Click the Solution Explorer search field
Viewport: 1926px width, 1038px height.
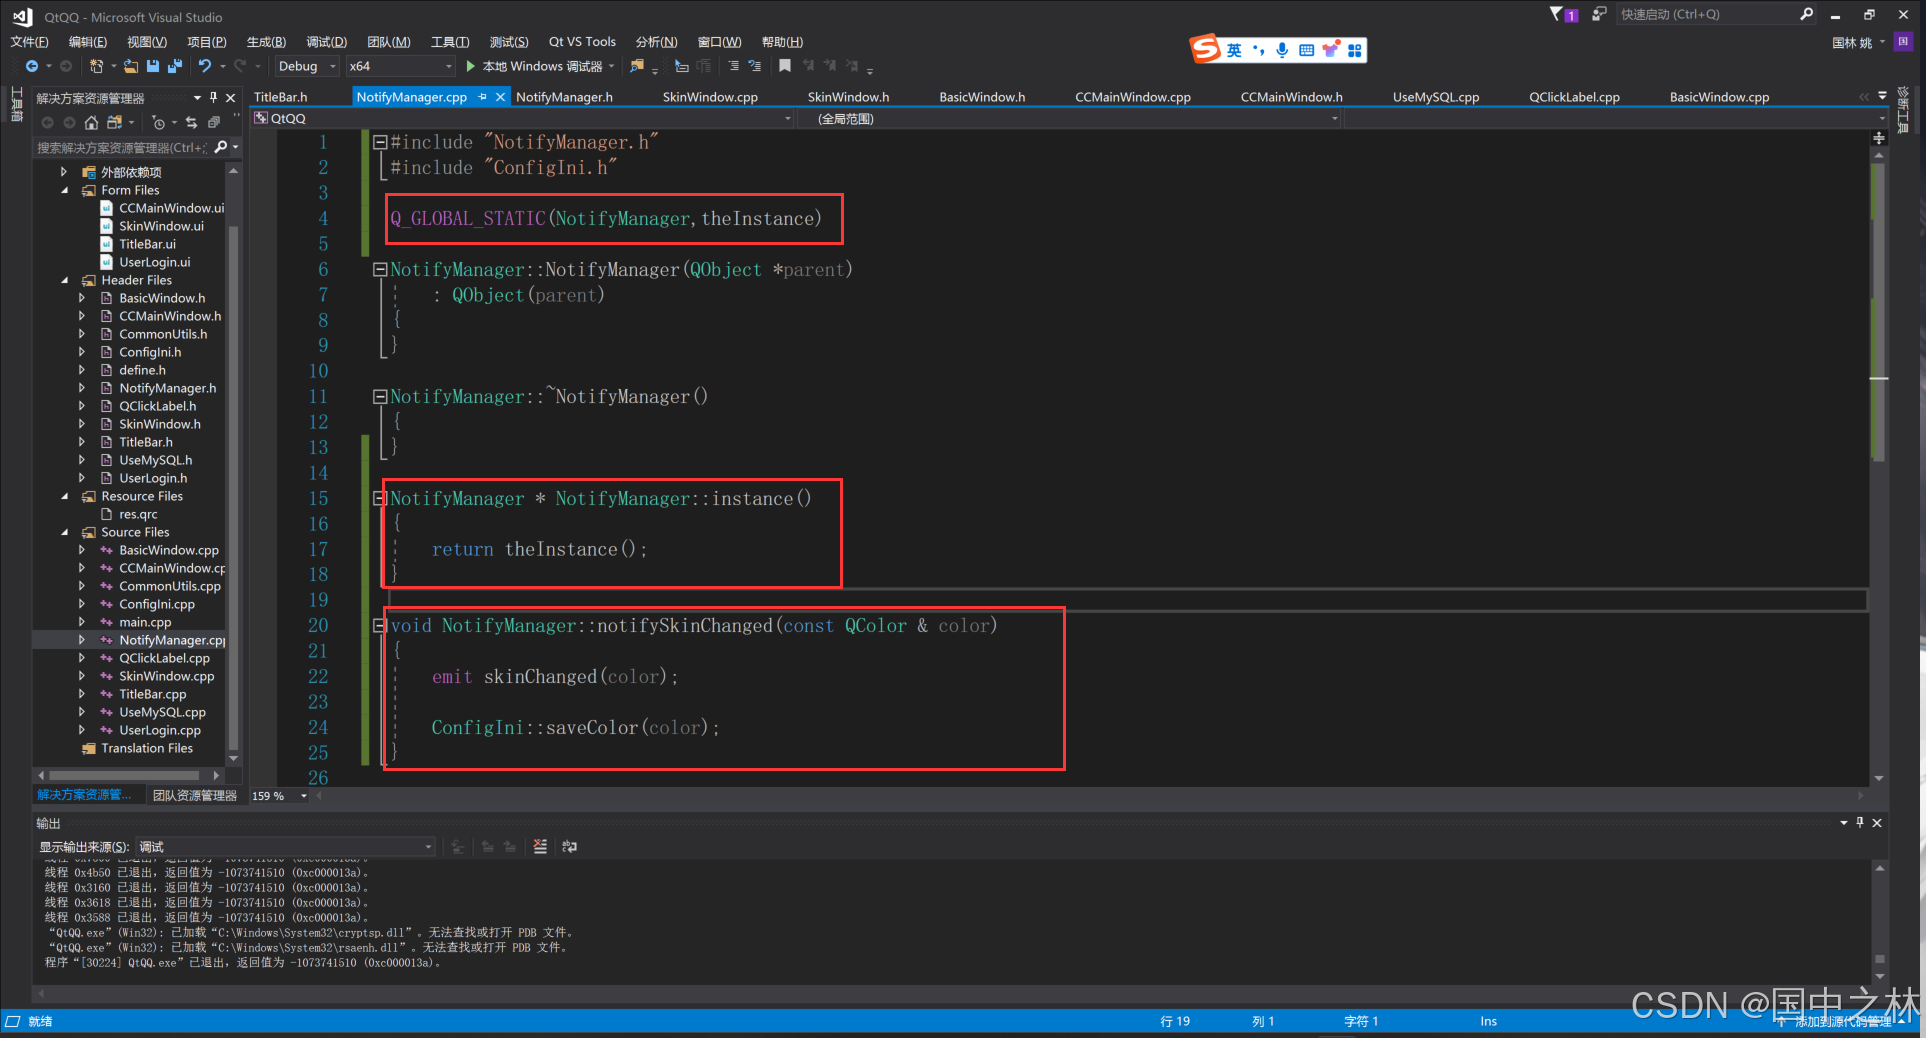tap(120, 147)
